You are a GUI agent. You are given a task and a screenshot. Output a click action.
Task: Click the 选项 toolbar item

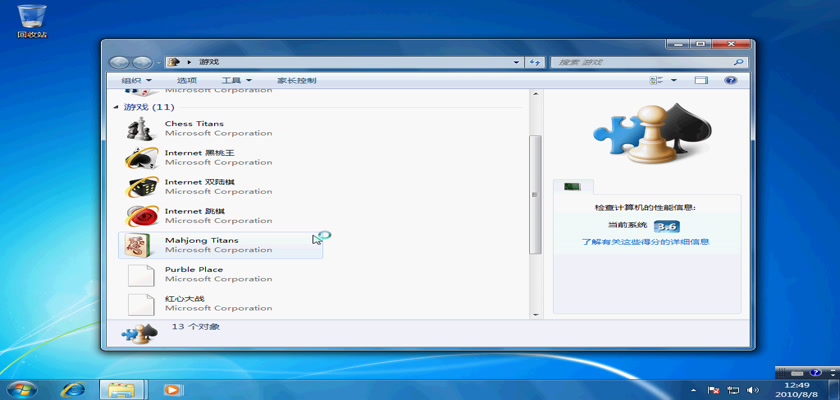pos(187,80)
